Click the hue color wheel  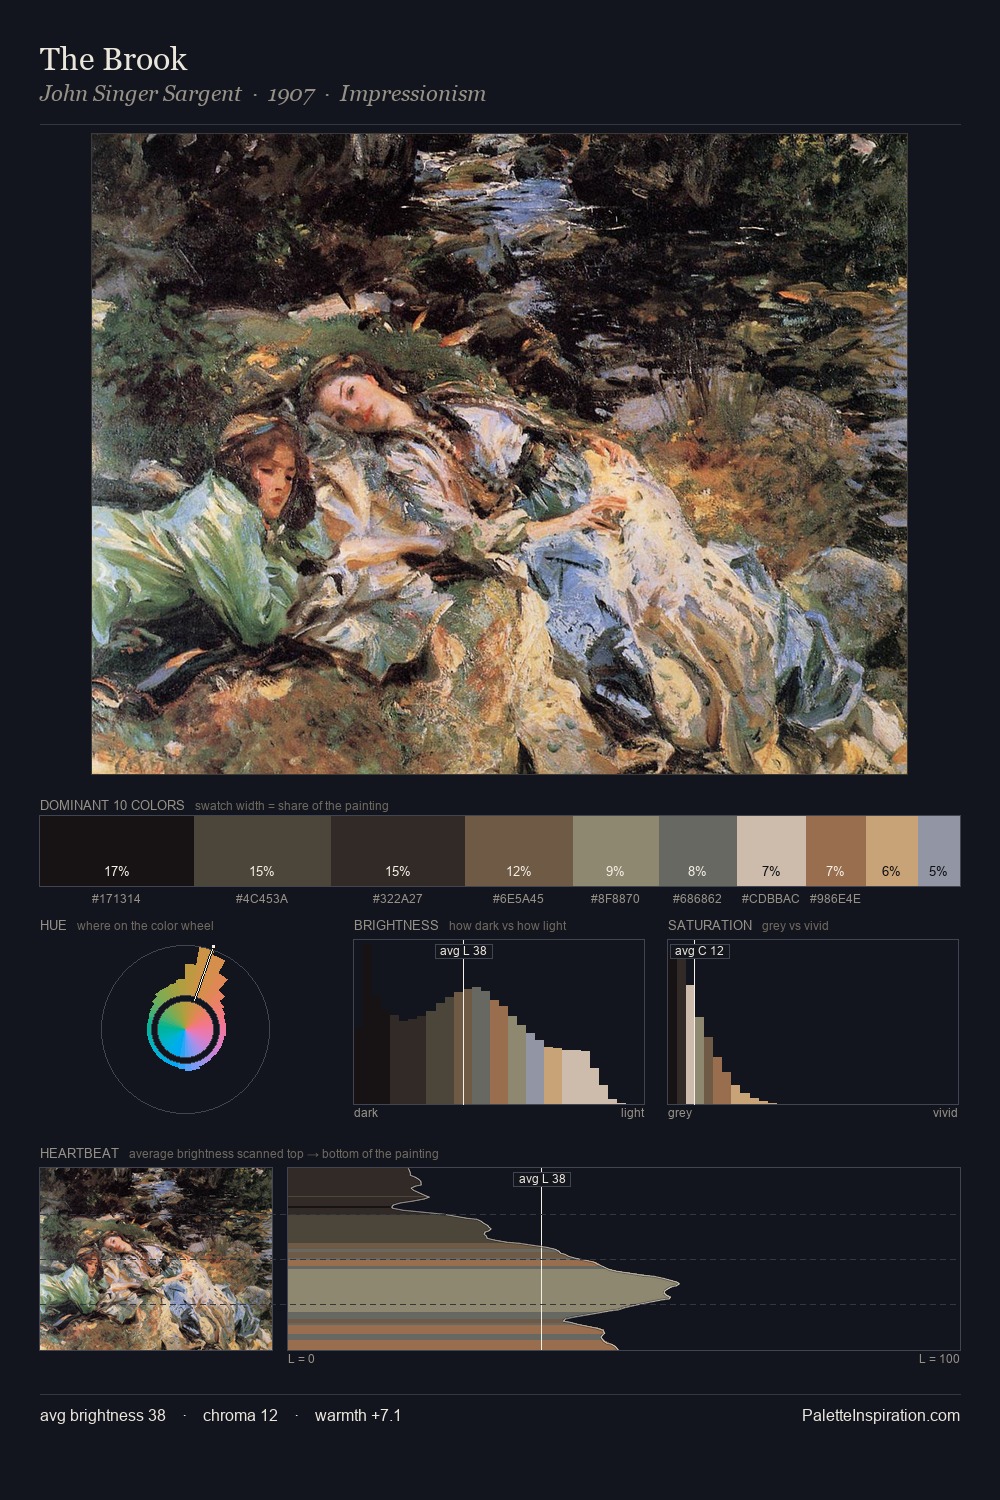[186, 1028]
